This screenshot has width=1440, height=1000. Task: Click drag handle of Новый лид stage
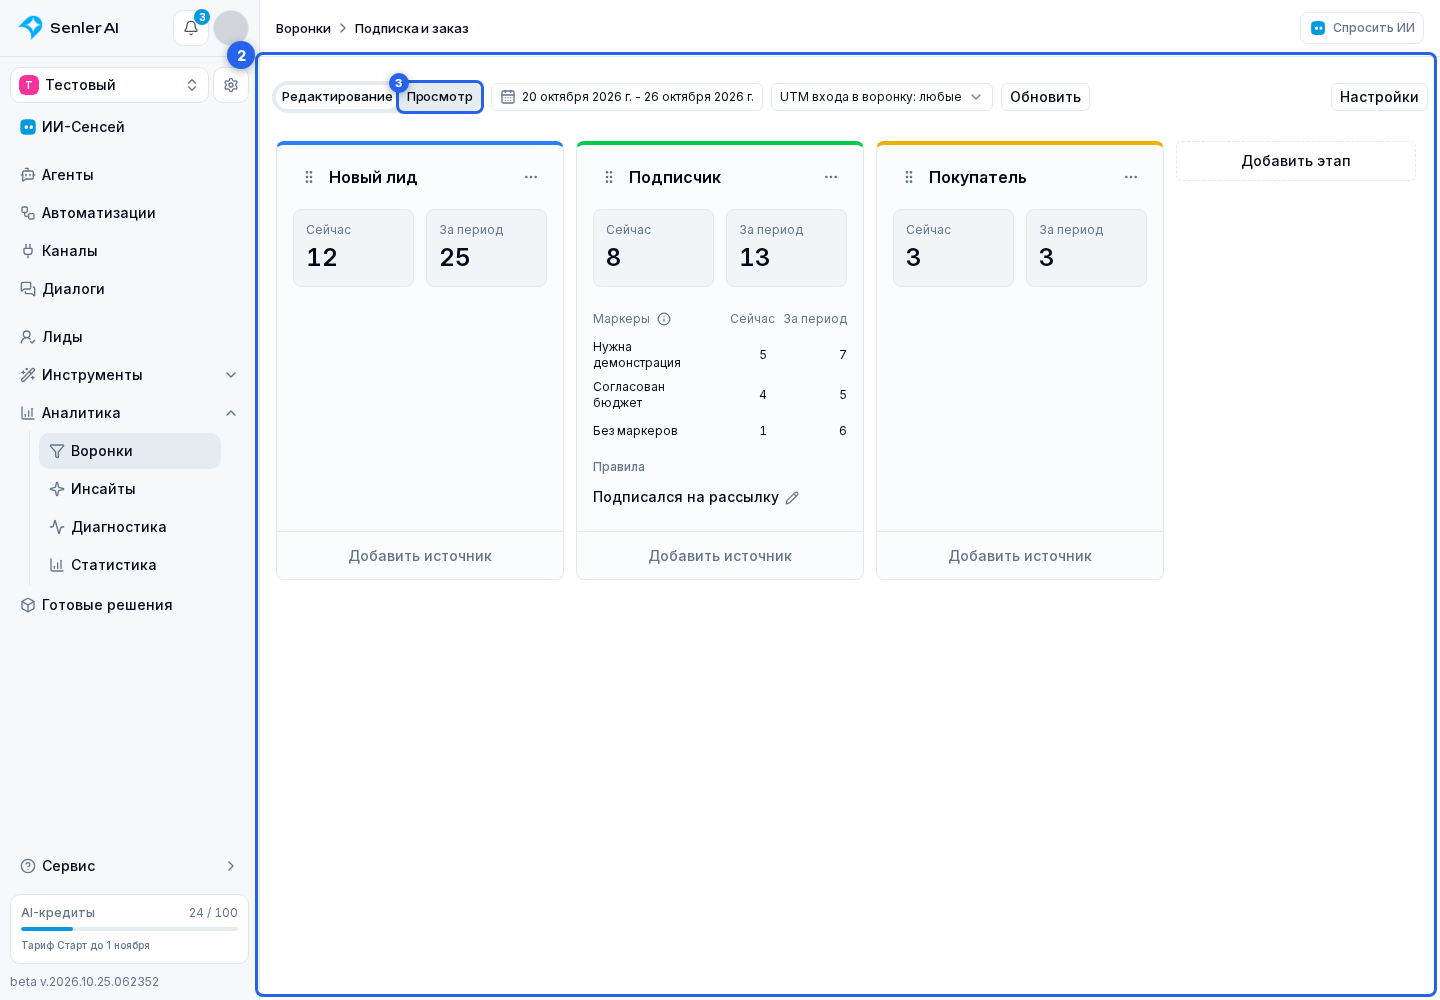309,177
